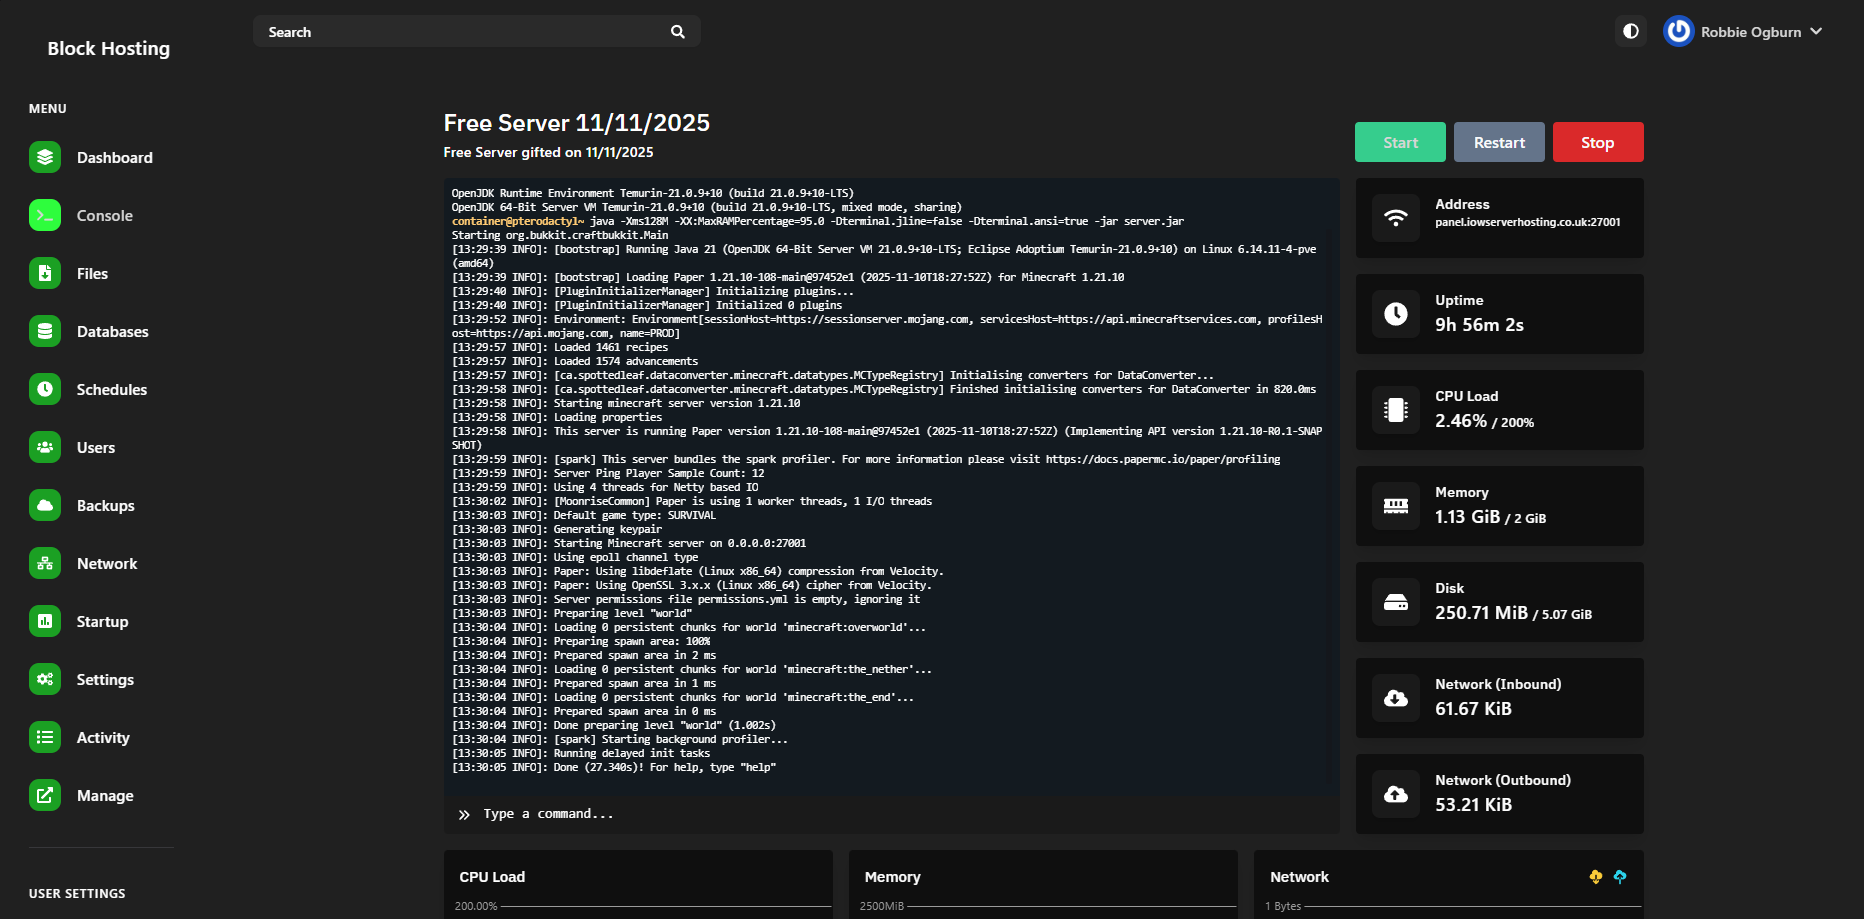Click the Network chart heading
This screenshot has width=1864, height=919.
point(1299,877)
